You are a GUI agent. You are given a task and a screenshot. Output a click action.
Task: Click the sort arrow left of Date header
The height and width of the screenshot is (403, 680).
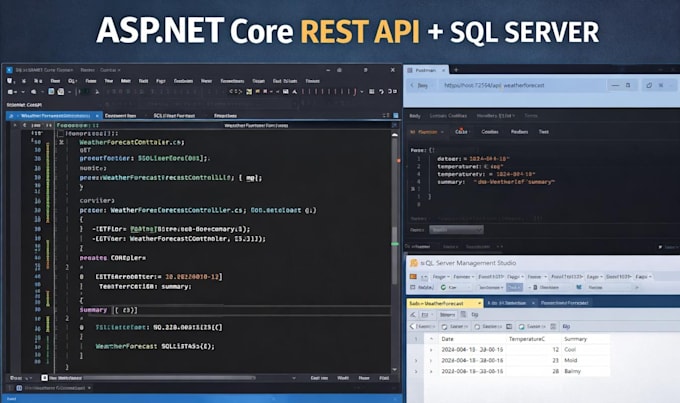pos(431,338)
